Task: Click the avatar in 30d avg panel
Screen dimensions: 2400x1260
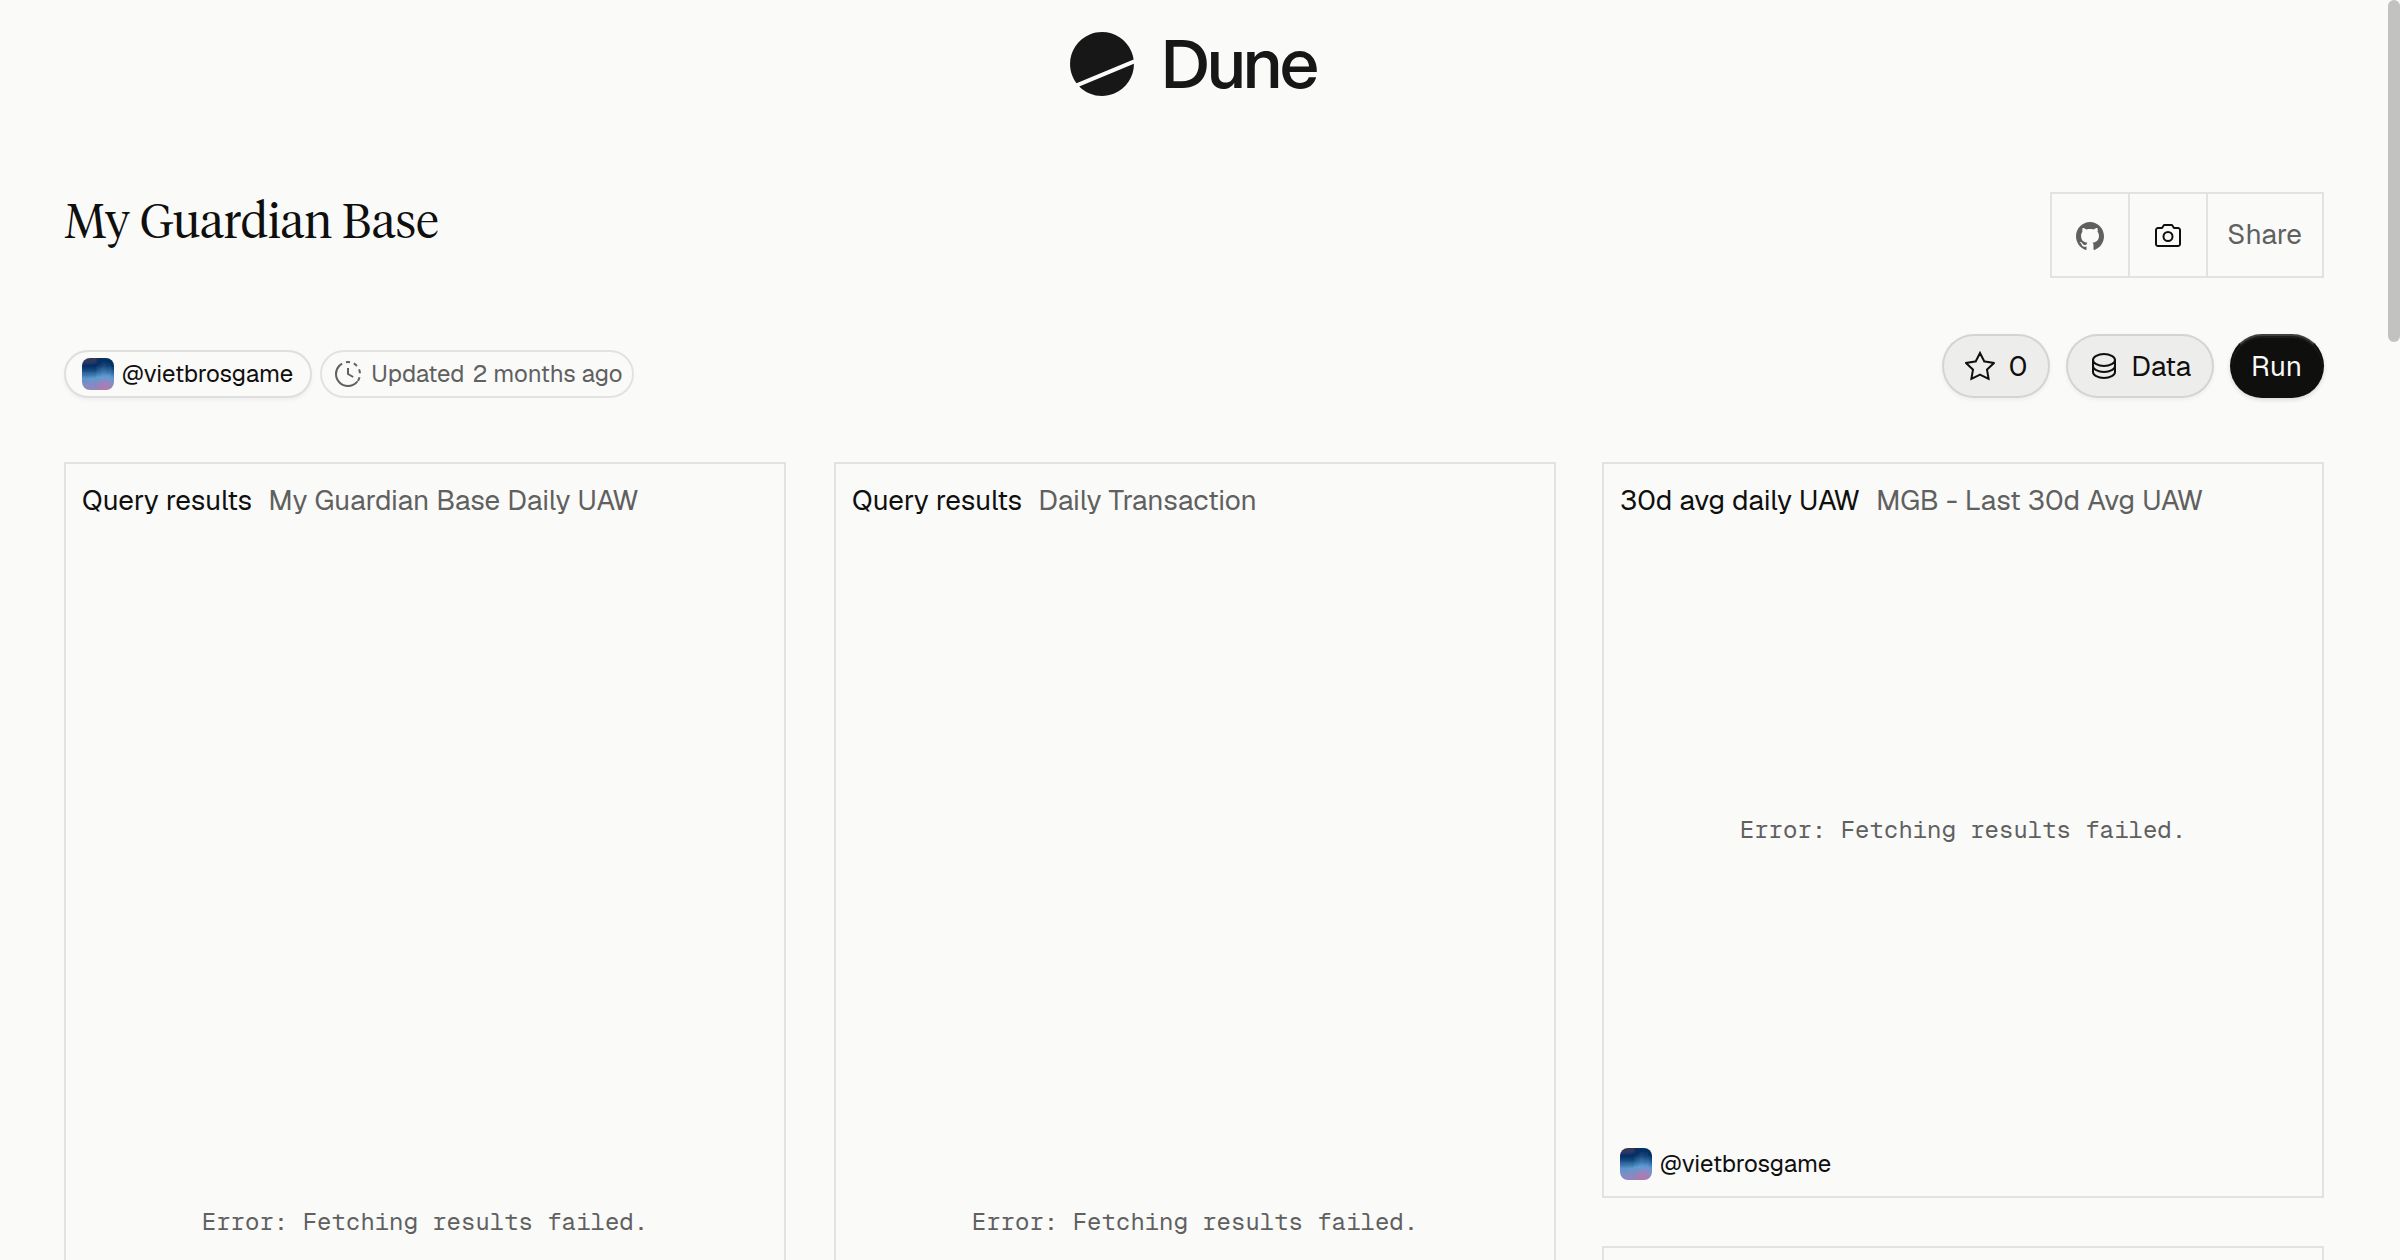Action: click(x=1635, y=1164)
